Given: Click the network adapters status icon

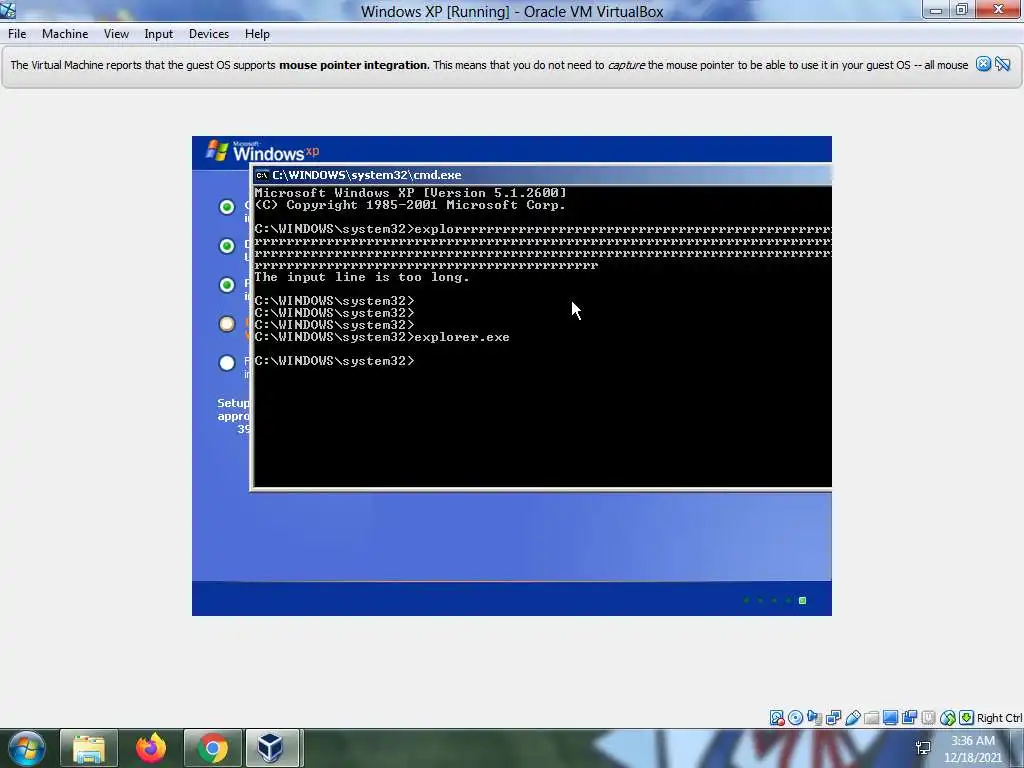Looking at the screenshot, I should point(833,718).
